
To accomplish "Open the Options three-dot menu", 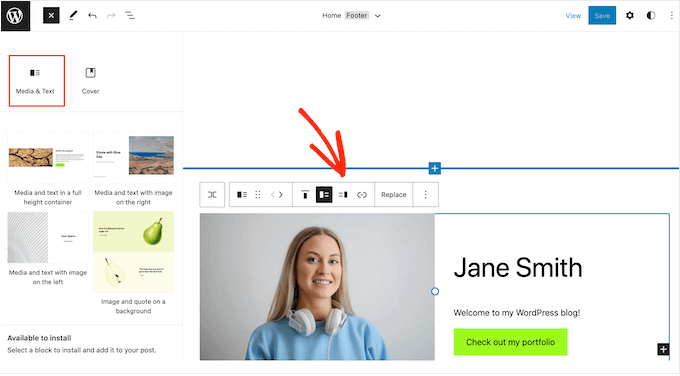I will point(671,16).
